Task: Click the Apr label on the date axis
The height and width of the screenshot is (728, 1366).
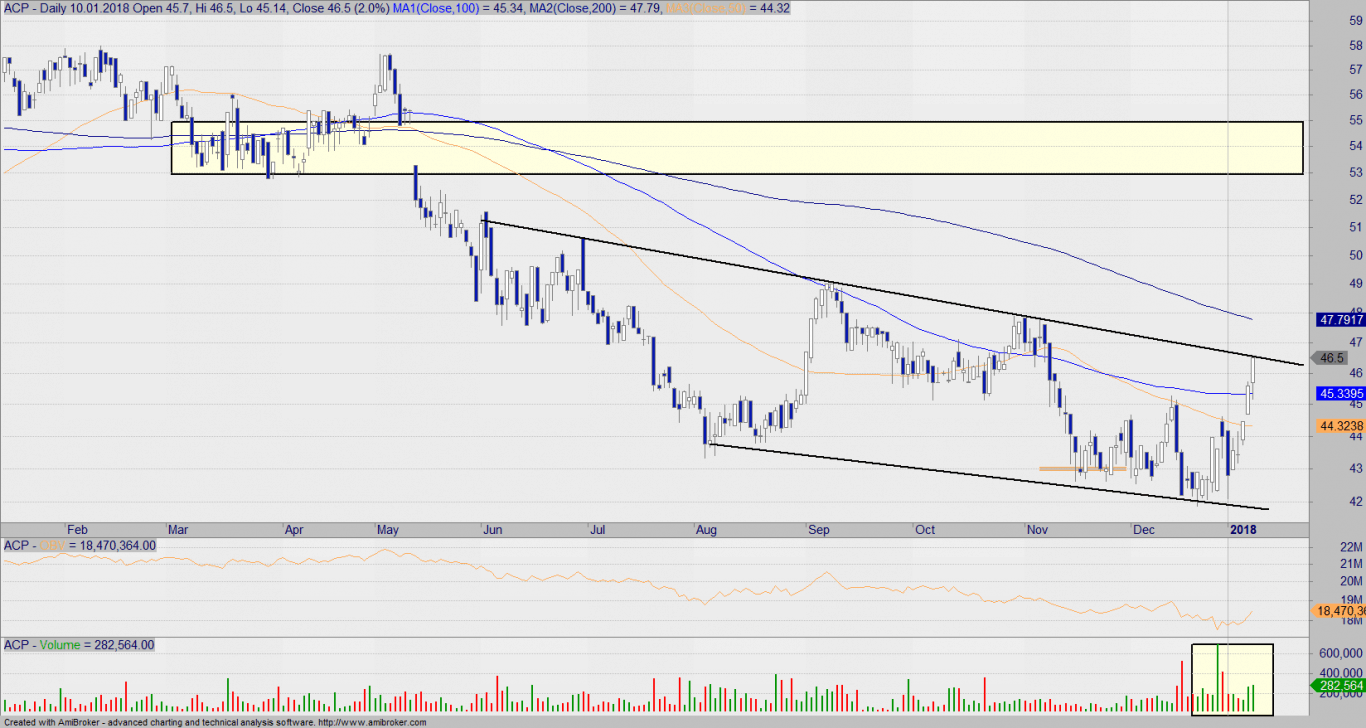Action: click(295, 529)
